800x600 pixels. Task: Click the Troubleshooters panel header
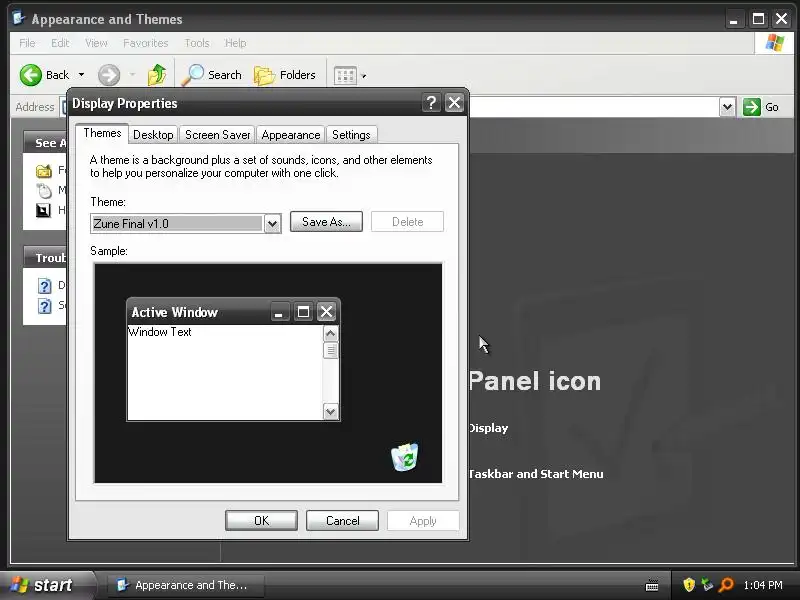click(x=45, y=258)
